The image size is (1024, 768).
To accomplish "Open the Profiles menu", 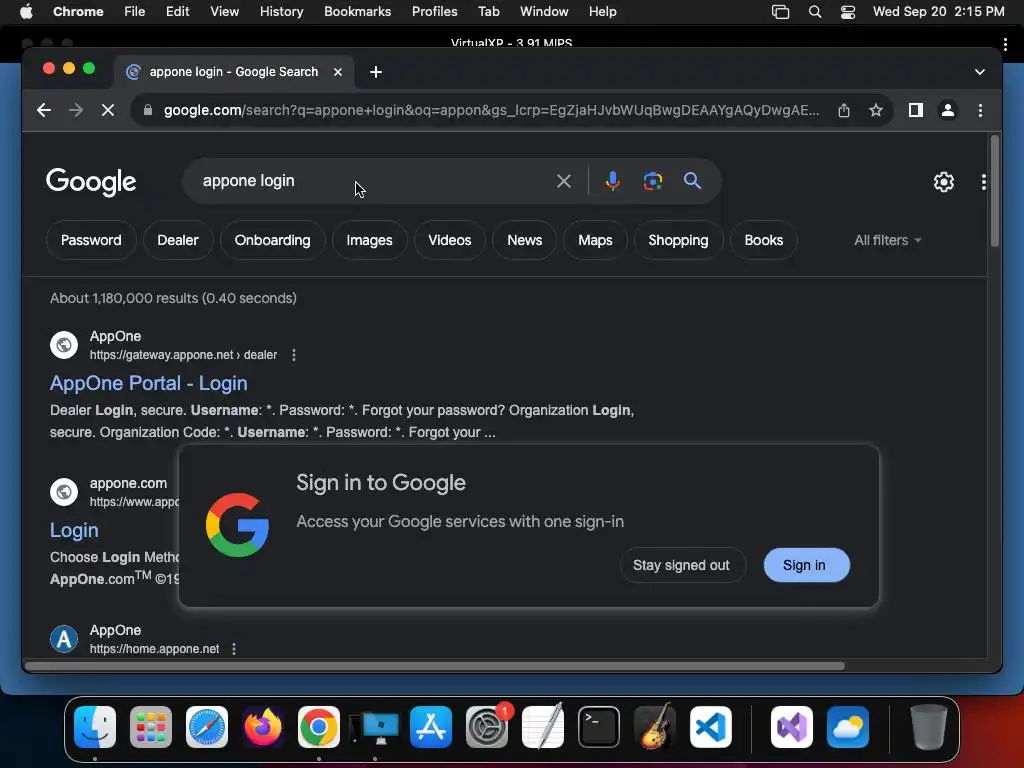I will tap(434, 12).
